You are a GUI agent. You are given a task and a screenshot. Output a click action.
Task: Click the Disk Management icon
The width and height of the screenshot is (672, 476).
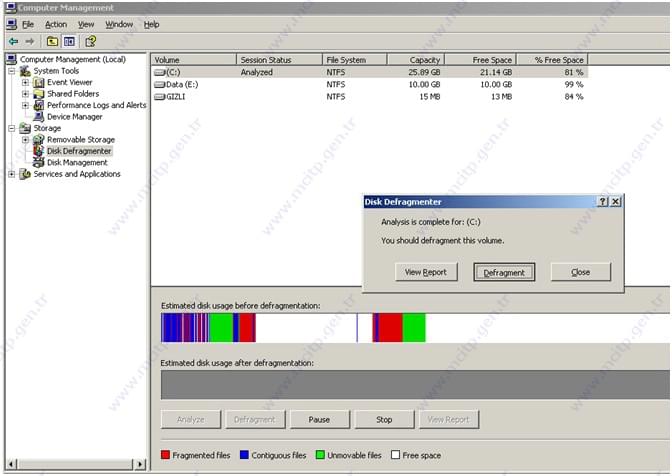tap(39, 162)
